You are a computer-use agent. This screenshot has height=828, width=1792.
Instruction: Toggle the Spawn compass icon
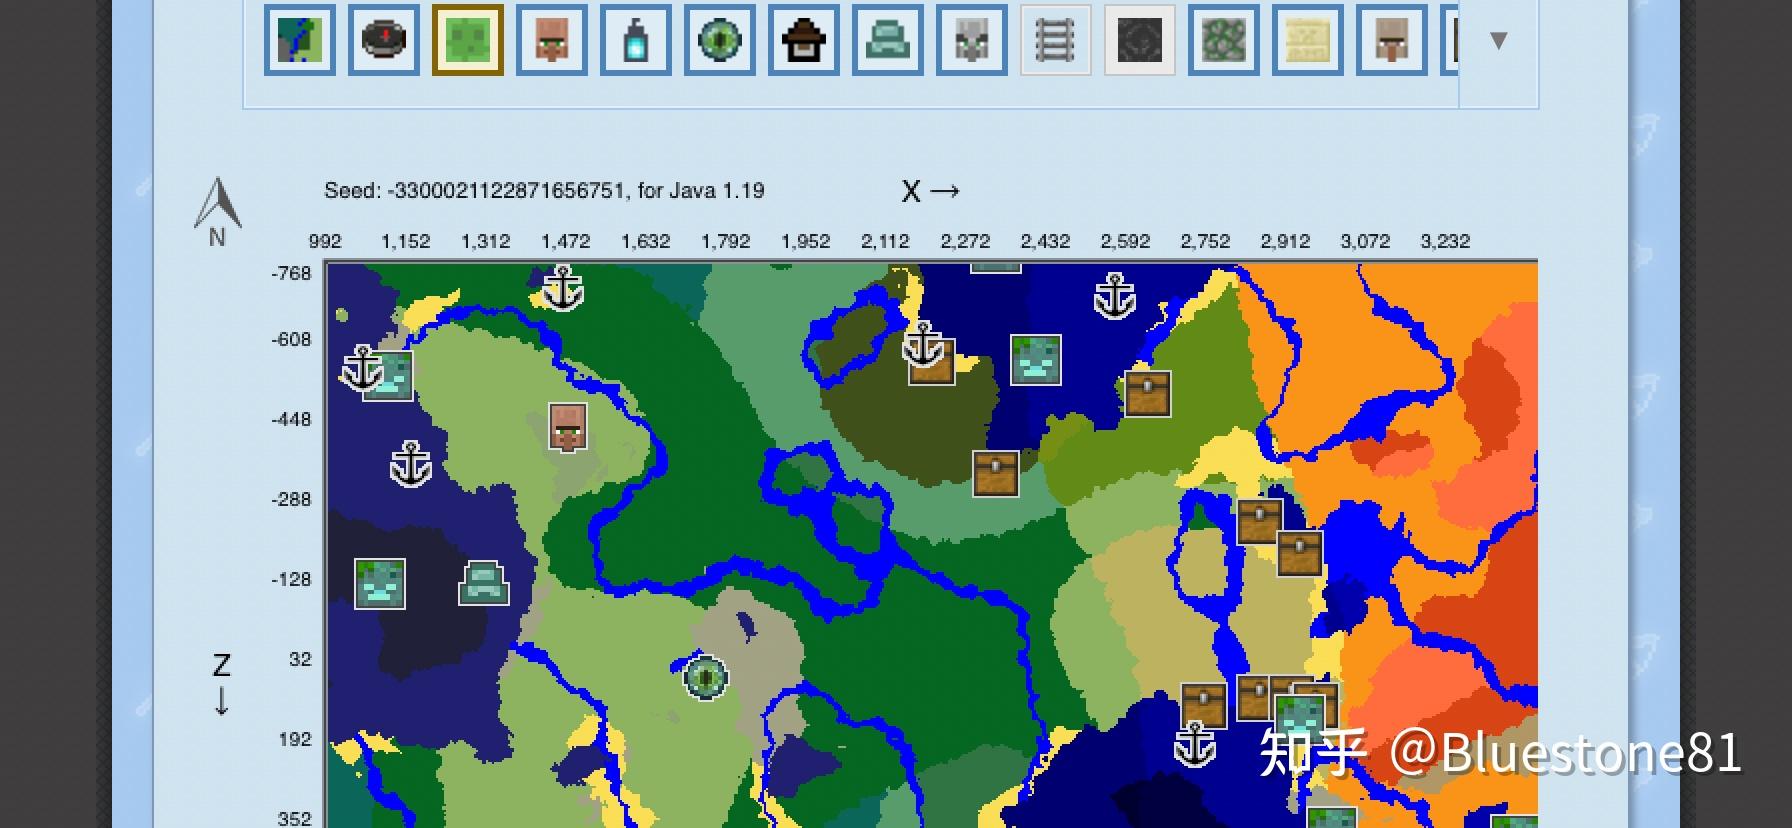coord(384,40)
